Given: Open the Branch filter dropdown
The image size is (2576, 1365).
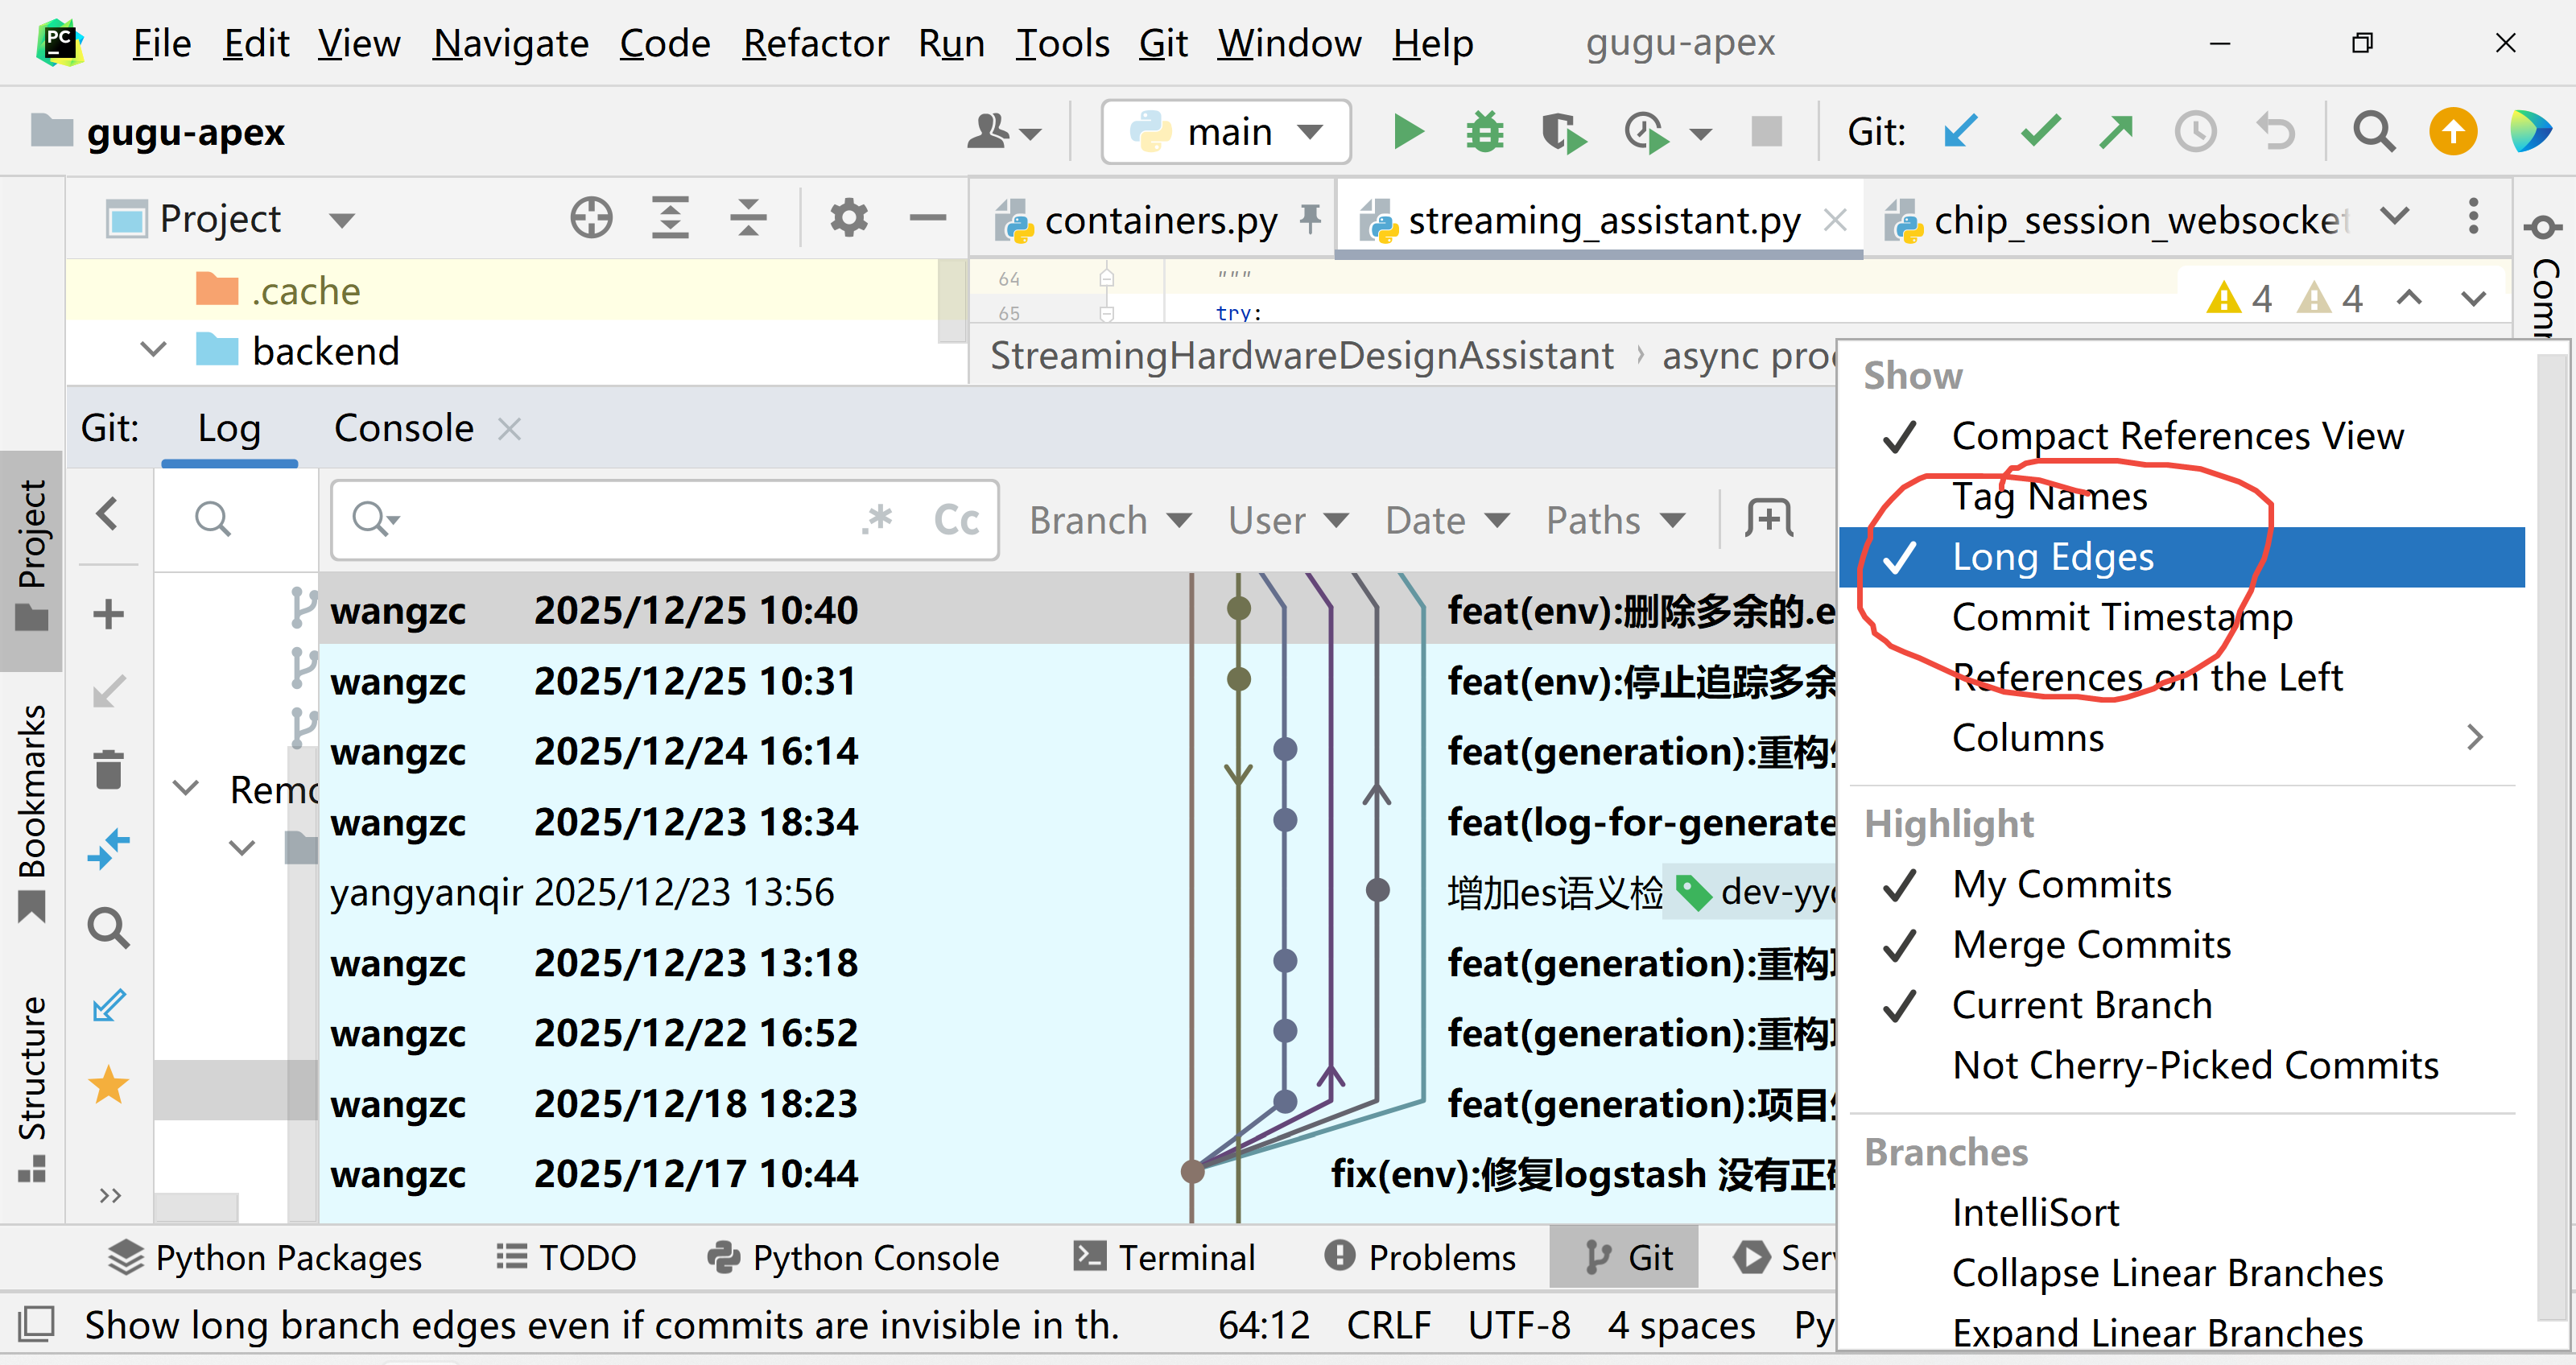Looking at the screenshot, I should click(1109, 520).
